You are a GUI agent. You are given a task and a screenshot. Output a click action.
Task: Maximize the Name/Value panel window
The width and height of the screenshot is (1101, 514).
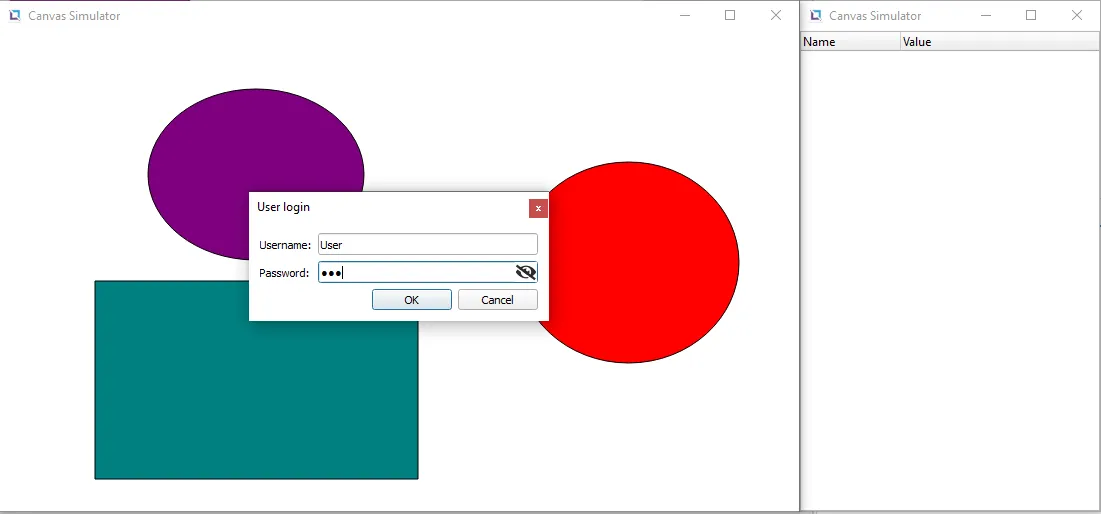pyautogui.click(x=1031, y=15)
